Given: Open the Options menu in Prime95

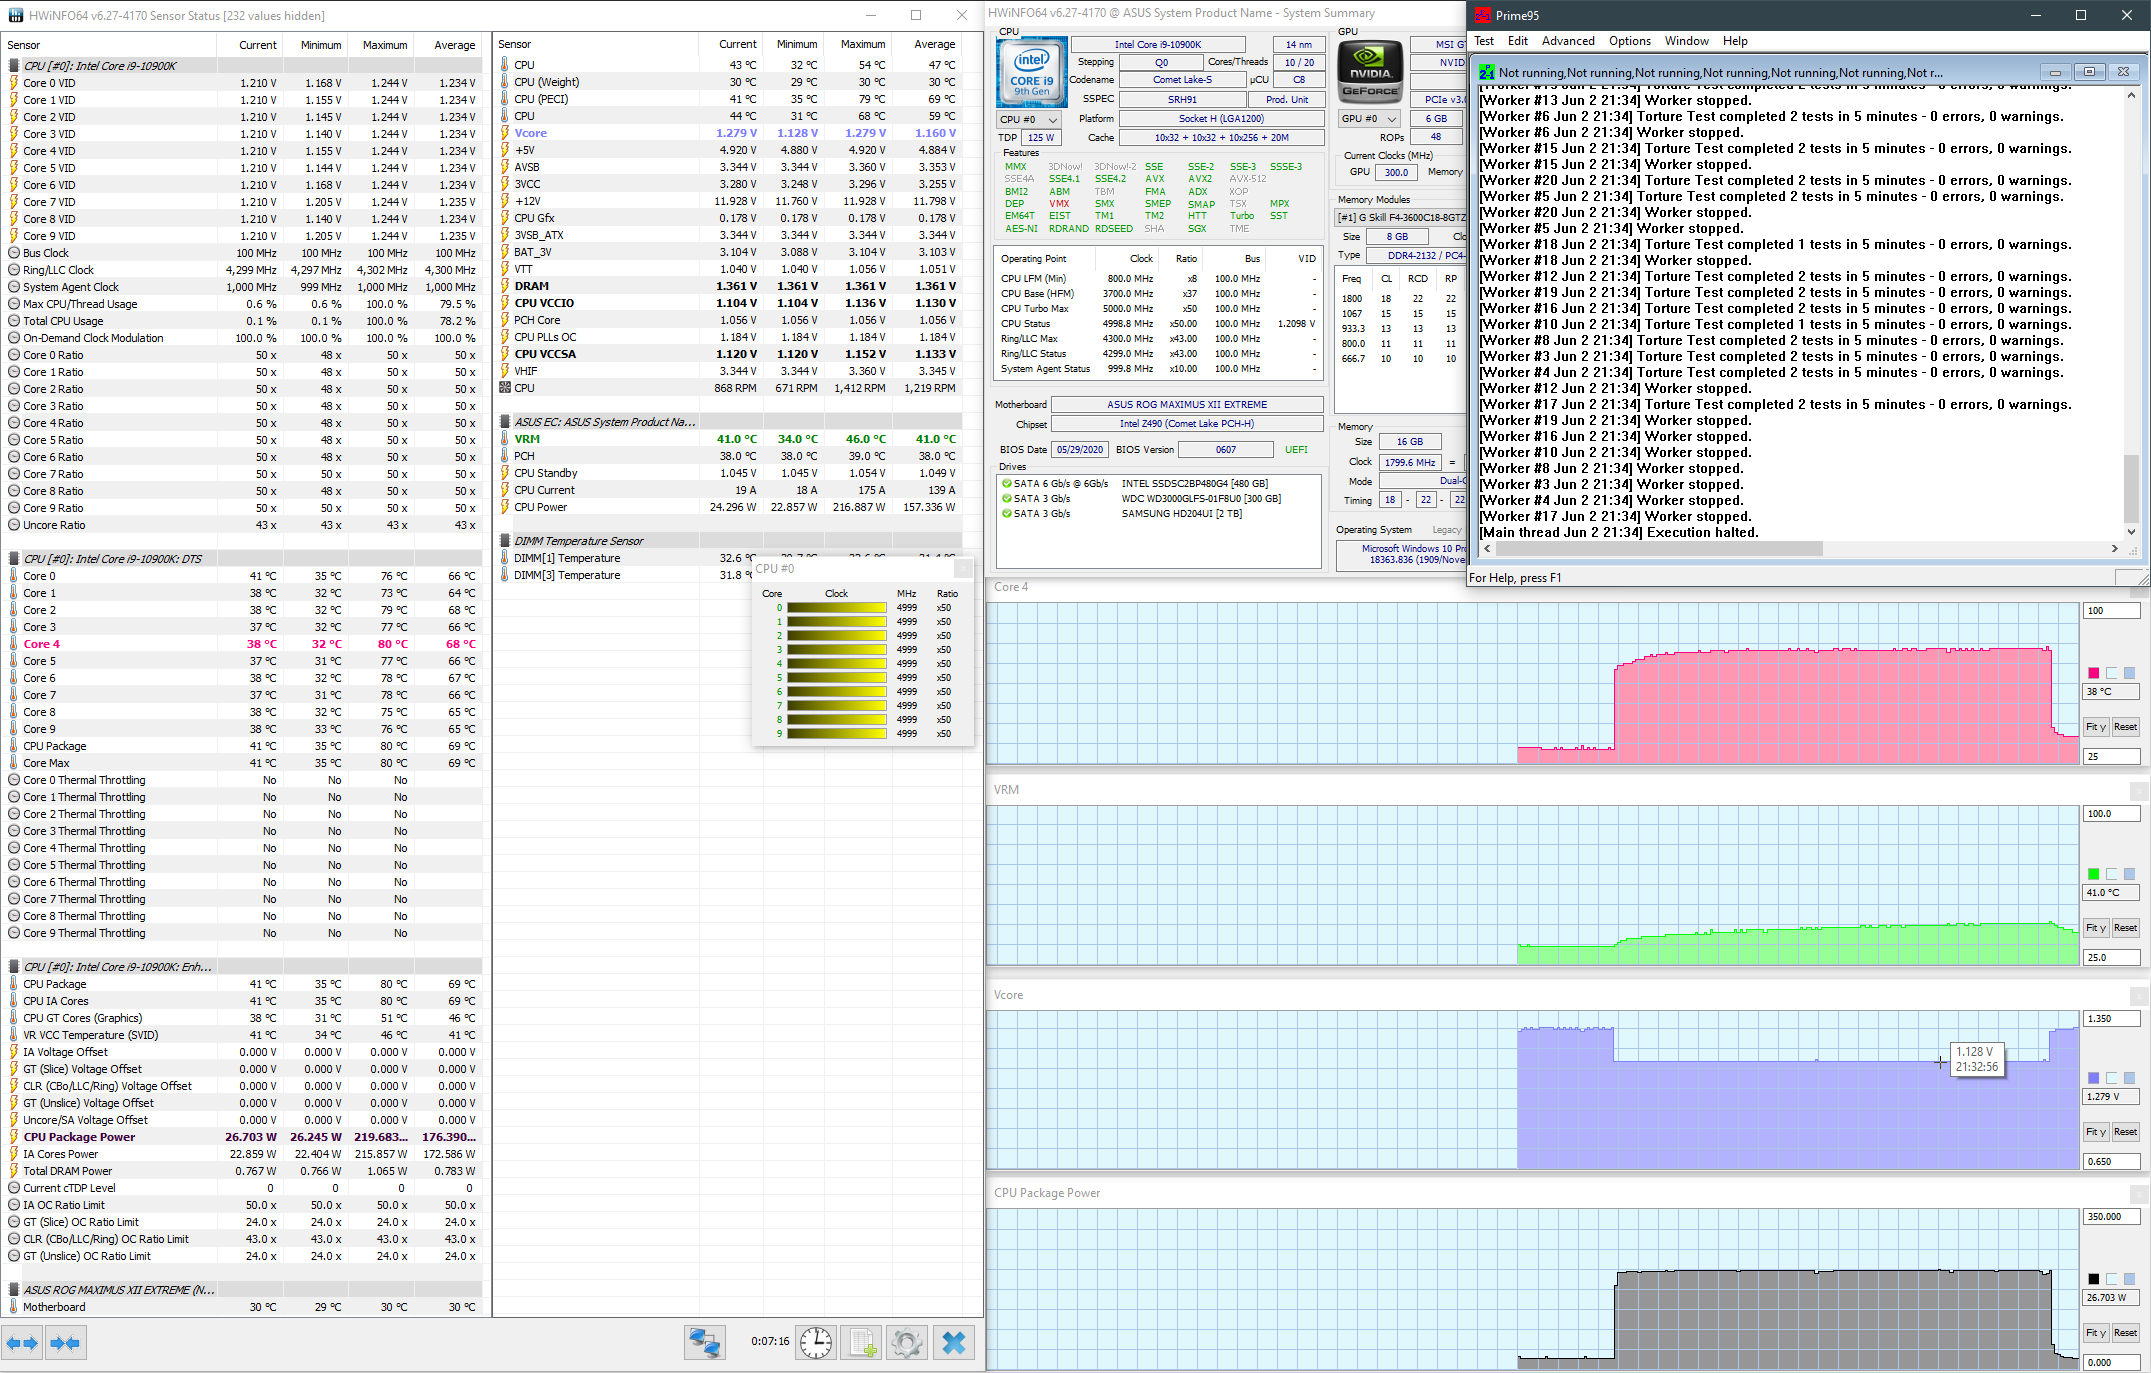Looking at the screenshot, I should coord(1629,41).
